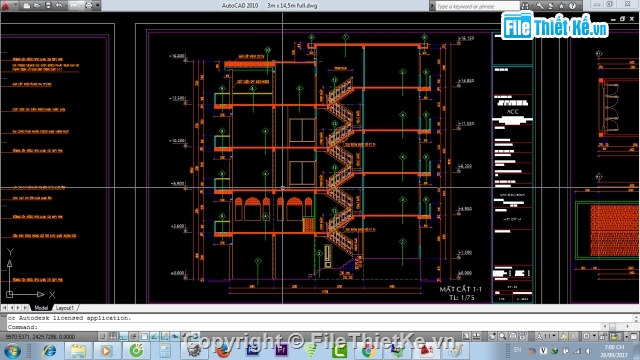
Task: Click Model space button in status bar
Action: pos(466,336)
